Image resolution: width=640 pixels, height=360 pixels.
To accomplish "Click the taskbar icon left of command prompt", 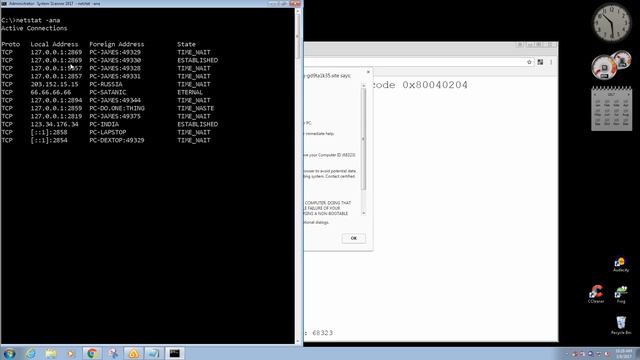I will tap(154, 353).
